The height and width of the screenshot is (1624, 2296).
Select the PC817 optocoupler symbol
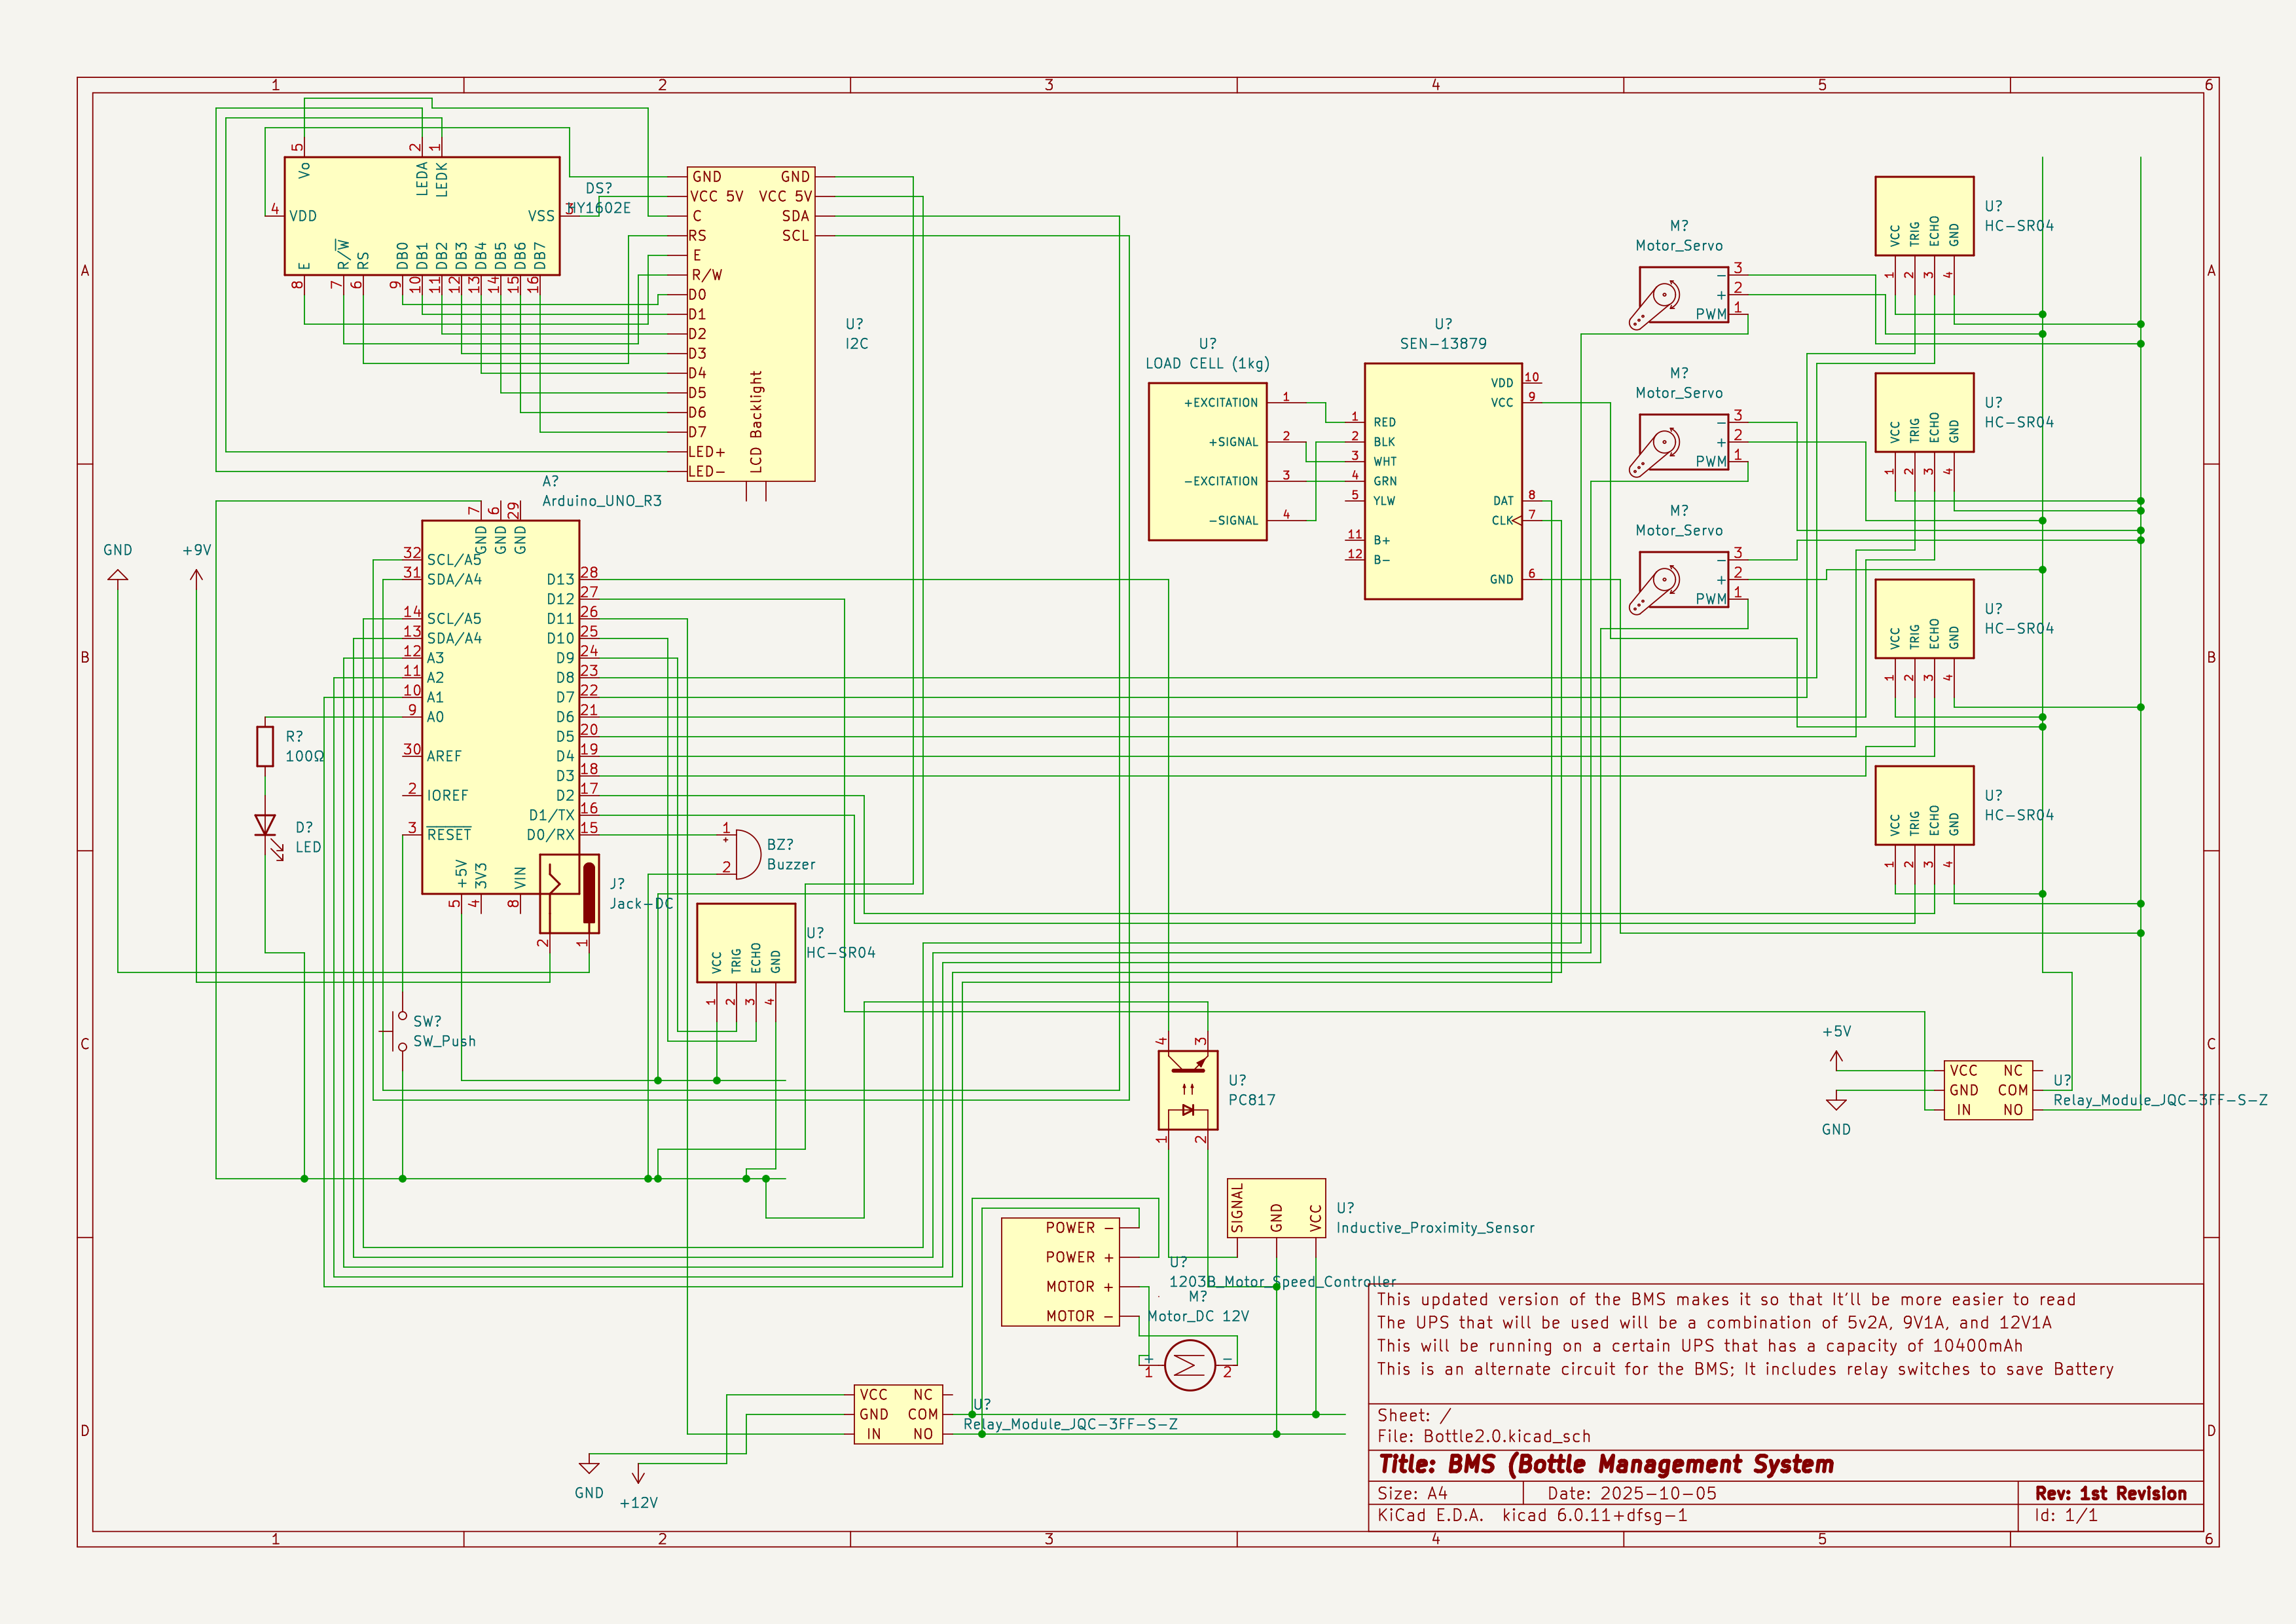(1188, 1090)
